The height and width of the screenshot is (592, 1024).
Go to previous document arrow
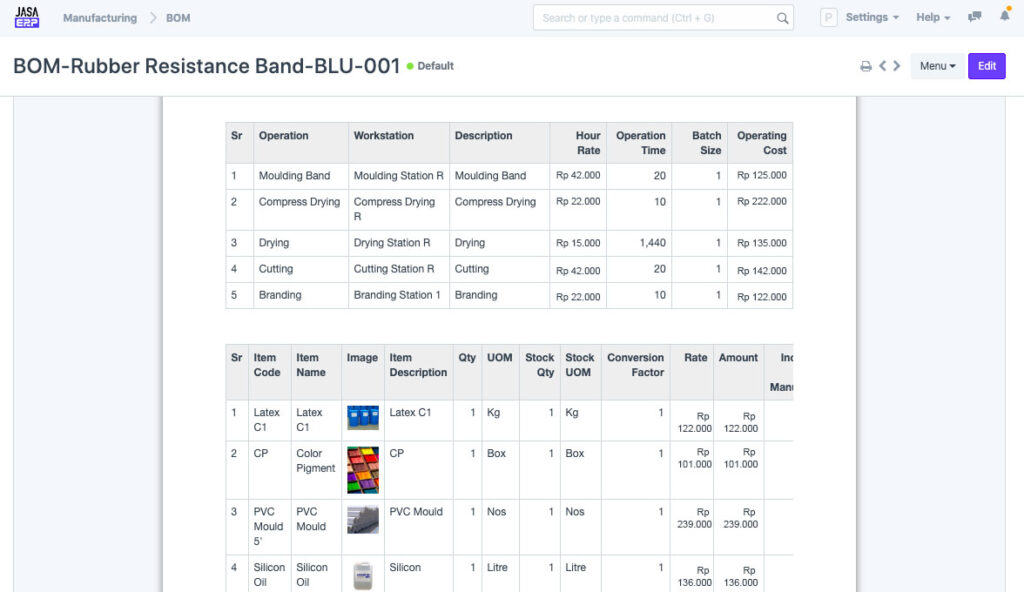pos(883,66)
